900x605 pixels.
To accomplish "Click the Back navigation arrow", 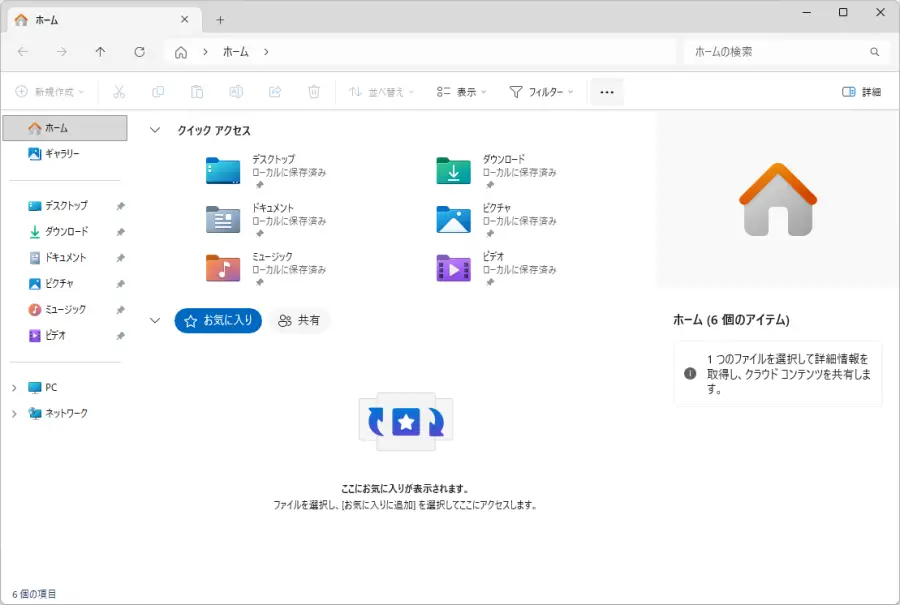I will point(23,52).
